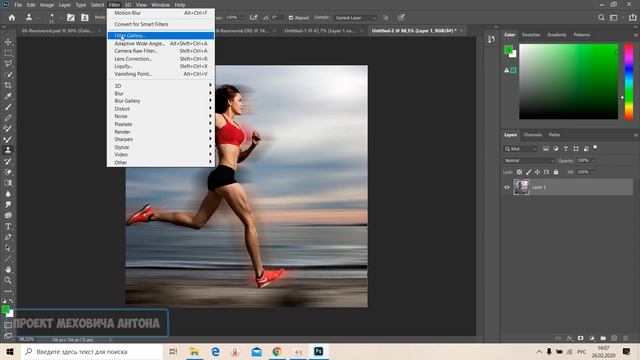The image size is (640, 360).
Task: Open the Image menu
Action: (47, 5)
